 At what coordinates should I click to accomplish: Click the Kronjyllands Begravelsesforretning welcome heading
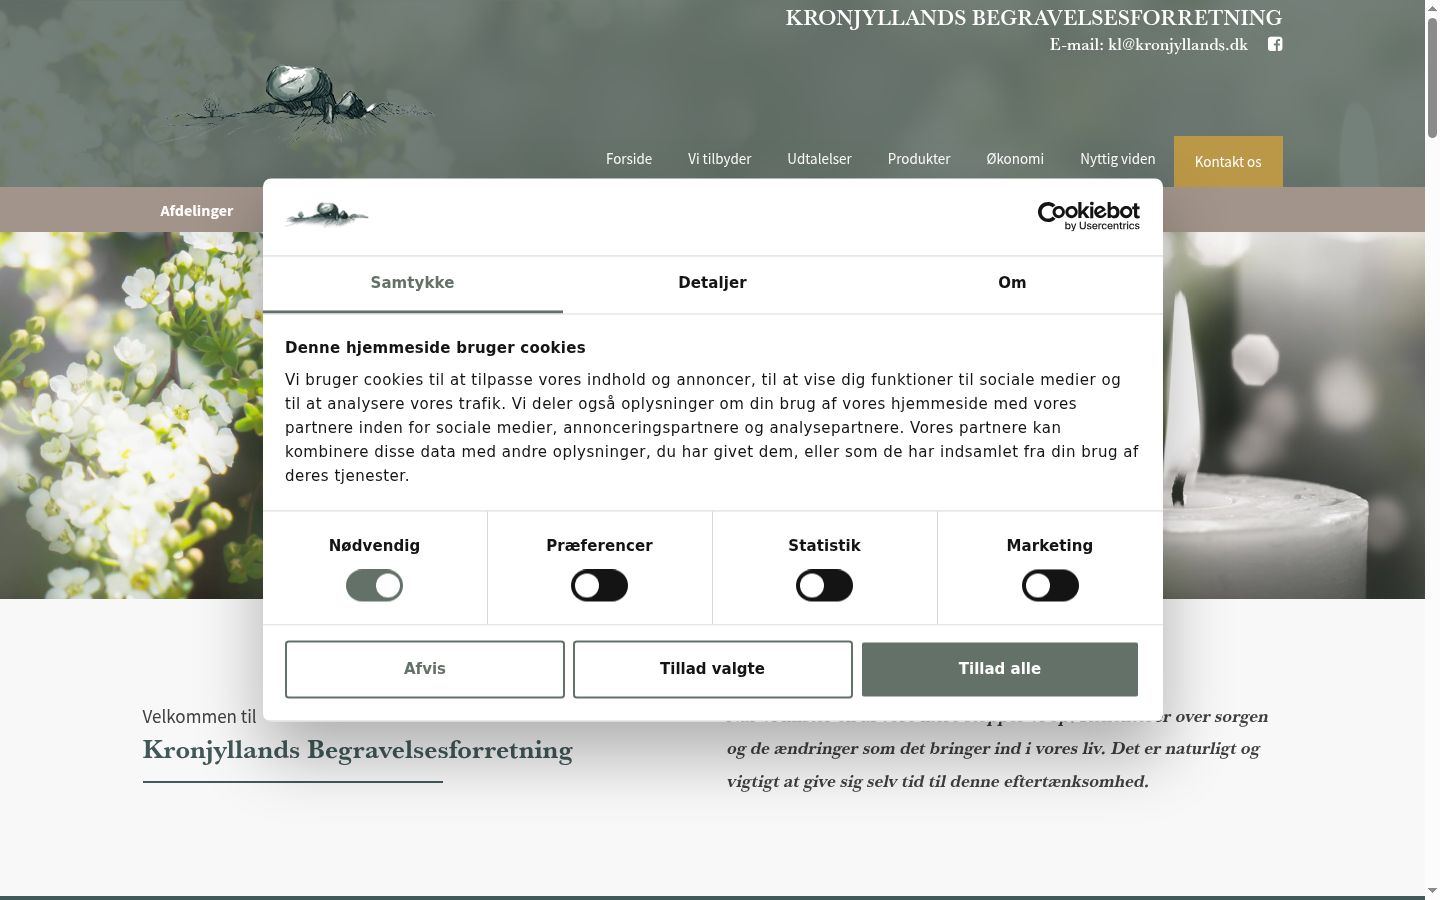coord(357,750)
